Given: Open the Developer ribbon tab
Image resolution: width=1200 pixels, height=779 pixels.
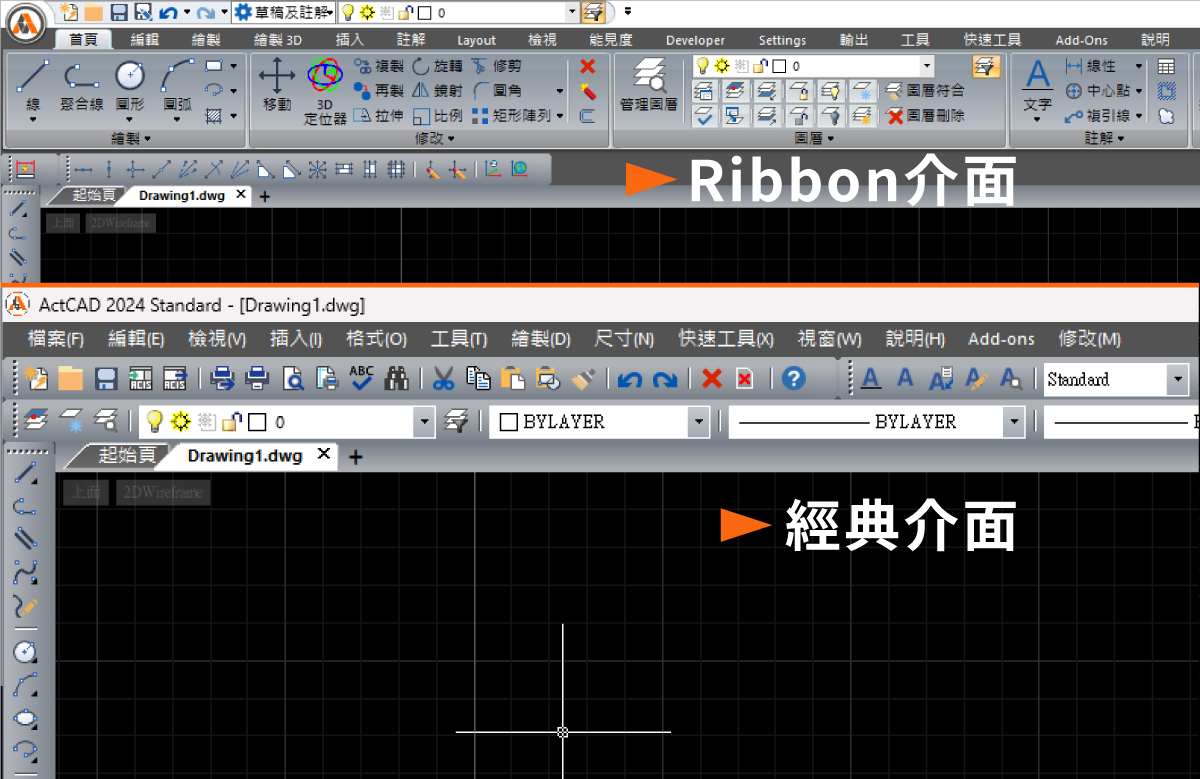Looking at the screenshot, I should pyautogui.click(x=695, y=40).
